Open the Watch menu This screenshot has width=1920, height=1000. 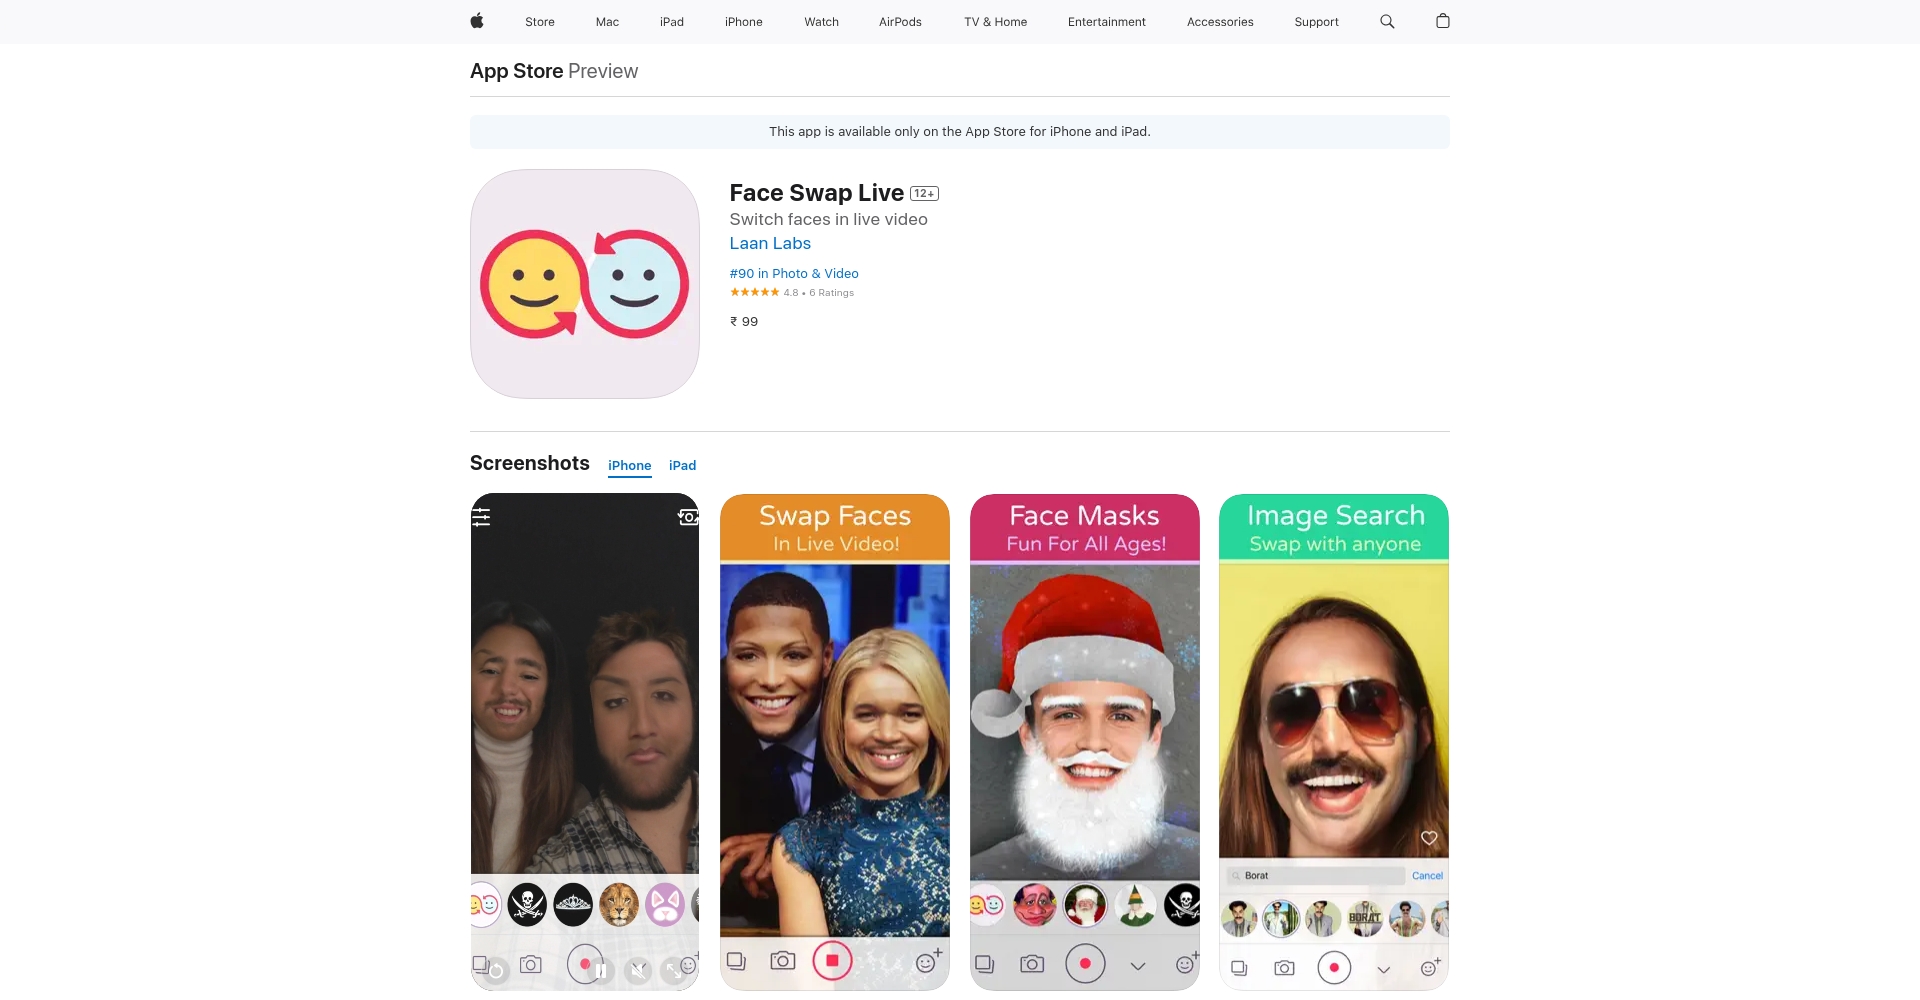pyautogui.click(x=822, y=22)
